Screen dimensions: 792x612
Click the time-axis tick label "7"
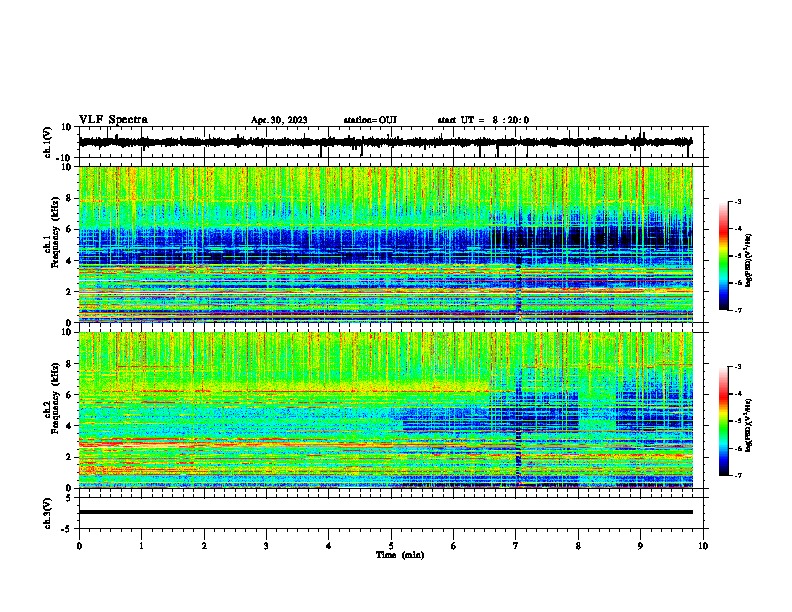(516, 546)
